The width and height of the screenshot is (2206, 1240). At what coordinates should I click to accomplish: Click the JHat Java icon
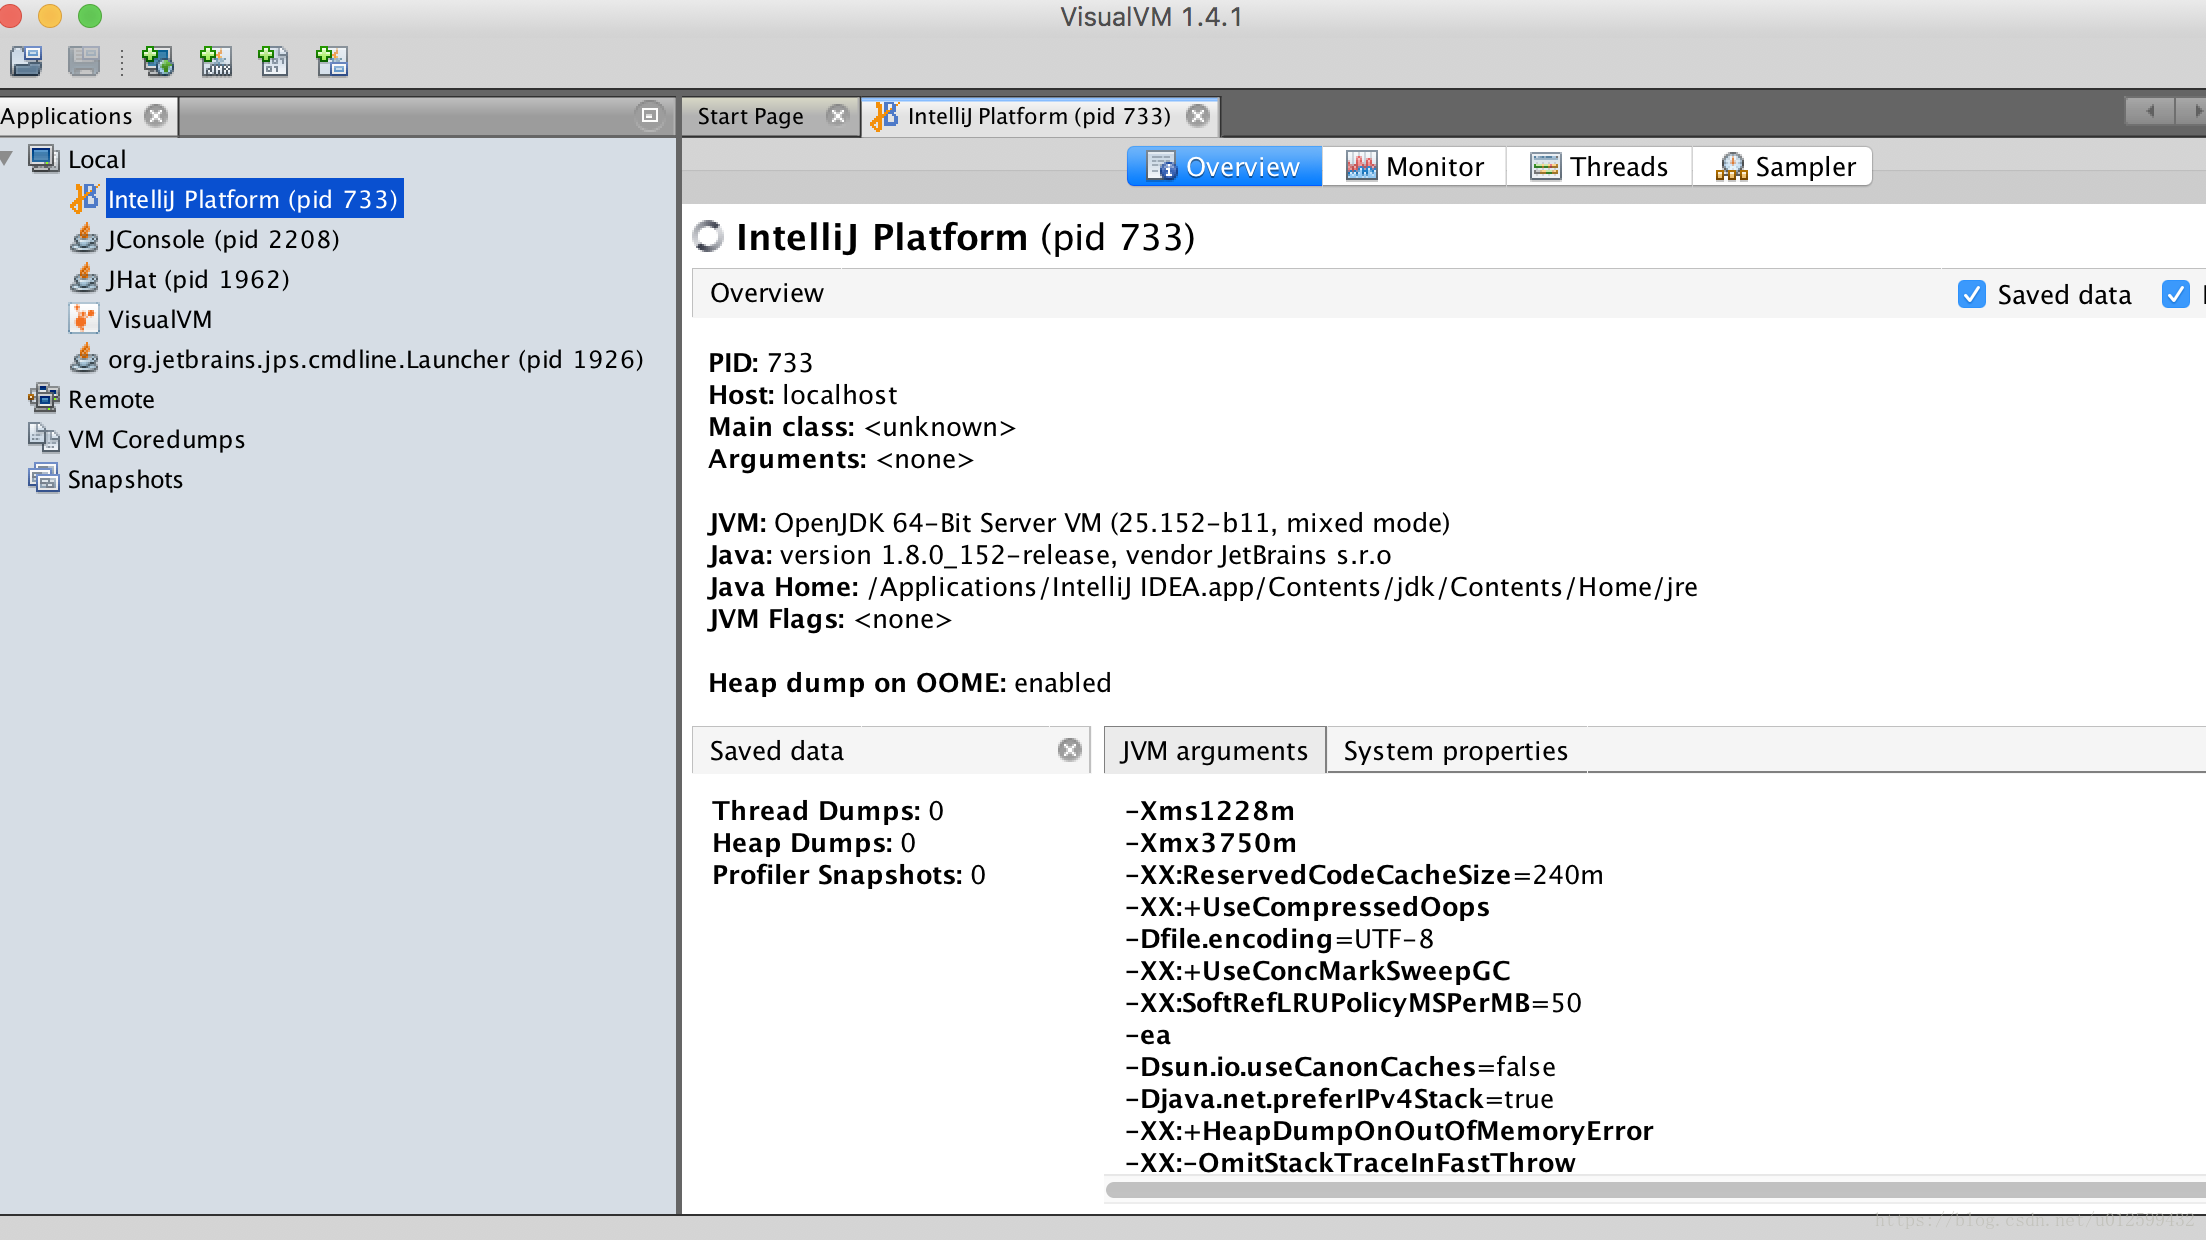point(85,279)
